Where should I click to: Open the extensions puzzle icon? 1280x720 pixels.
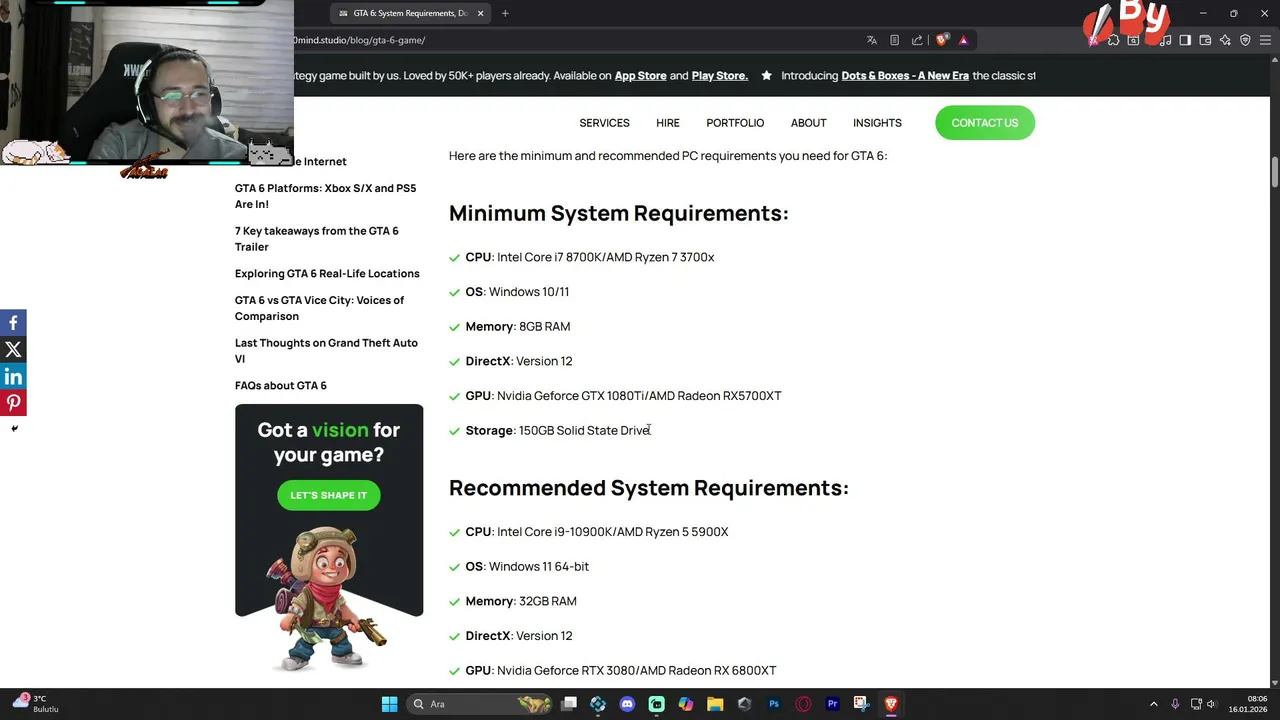1113,40
